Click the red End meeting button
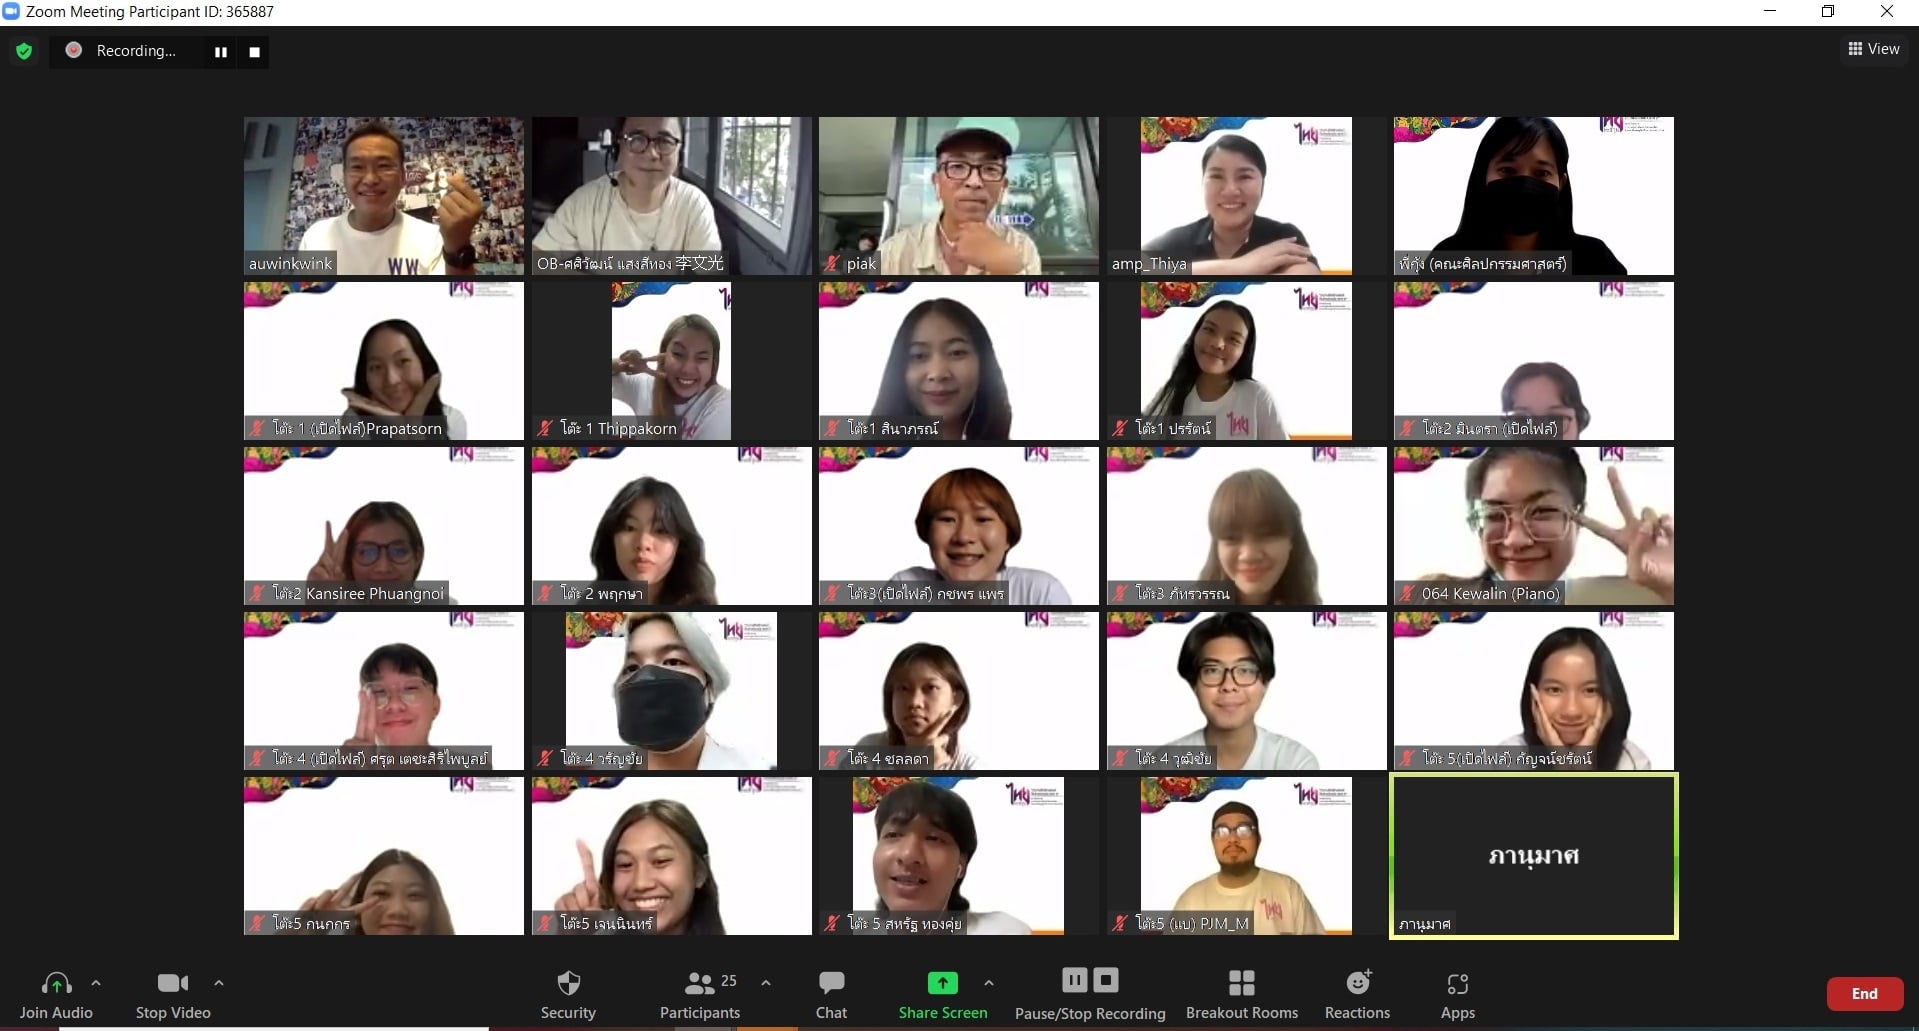 tap(1864, 993)
